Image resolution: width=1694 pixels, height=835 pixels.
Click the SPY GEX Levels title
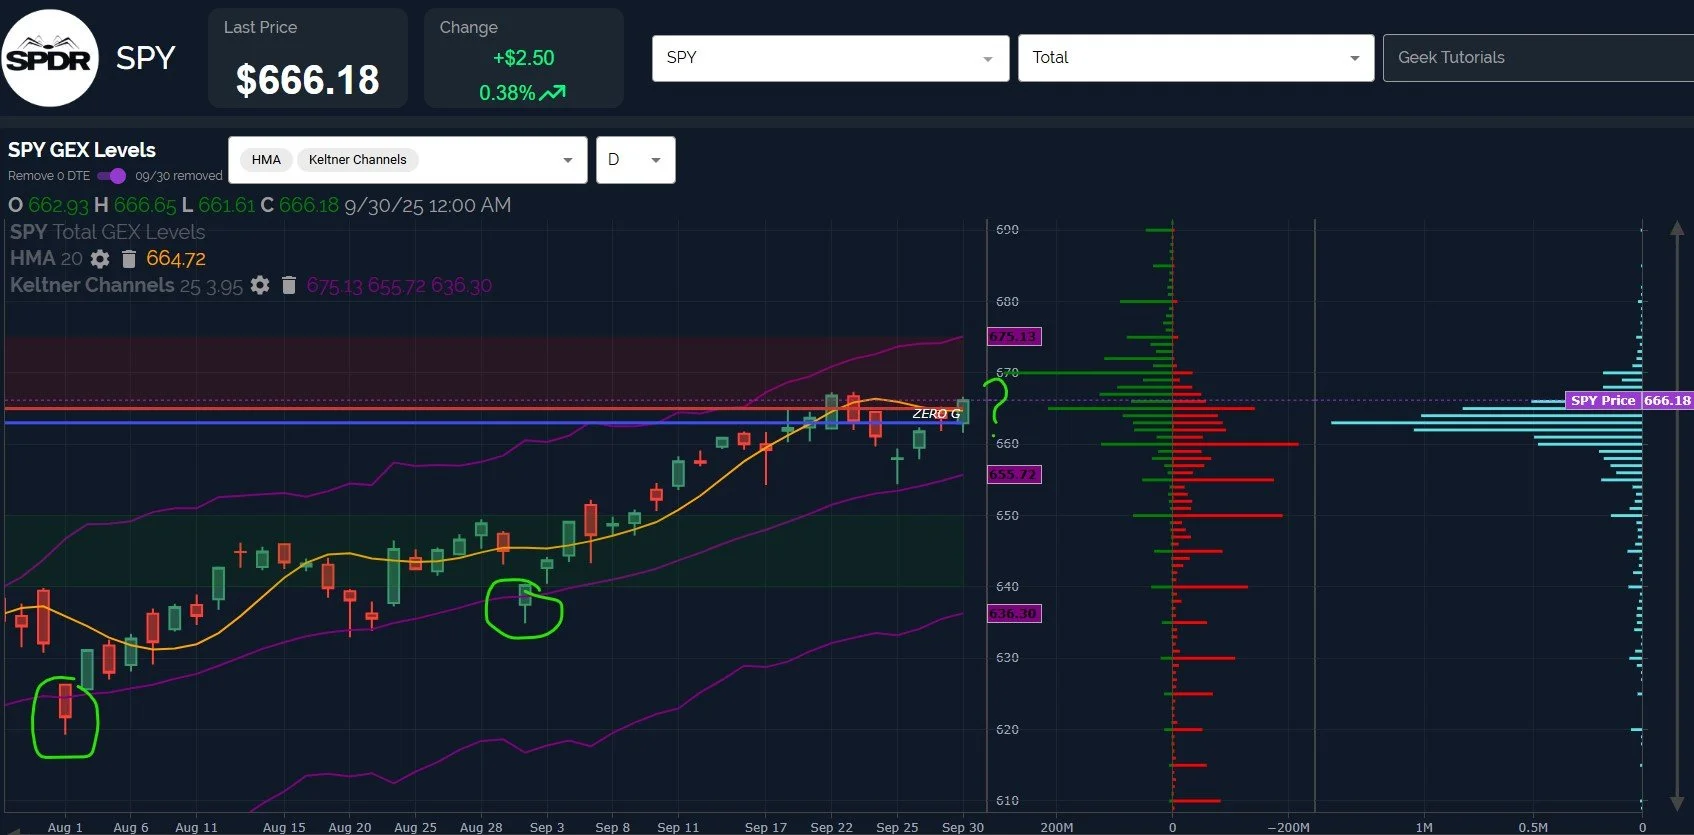[x=82, y=150]
